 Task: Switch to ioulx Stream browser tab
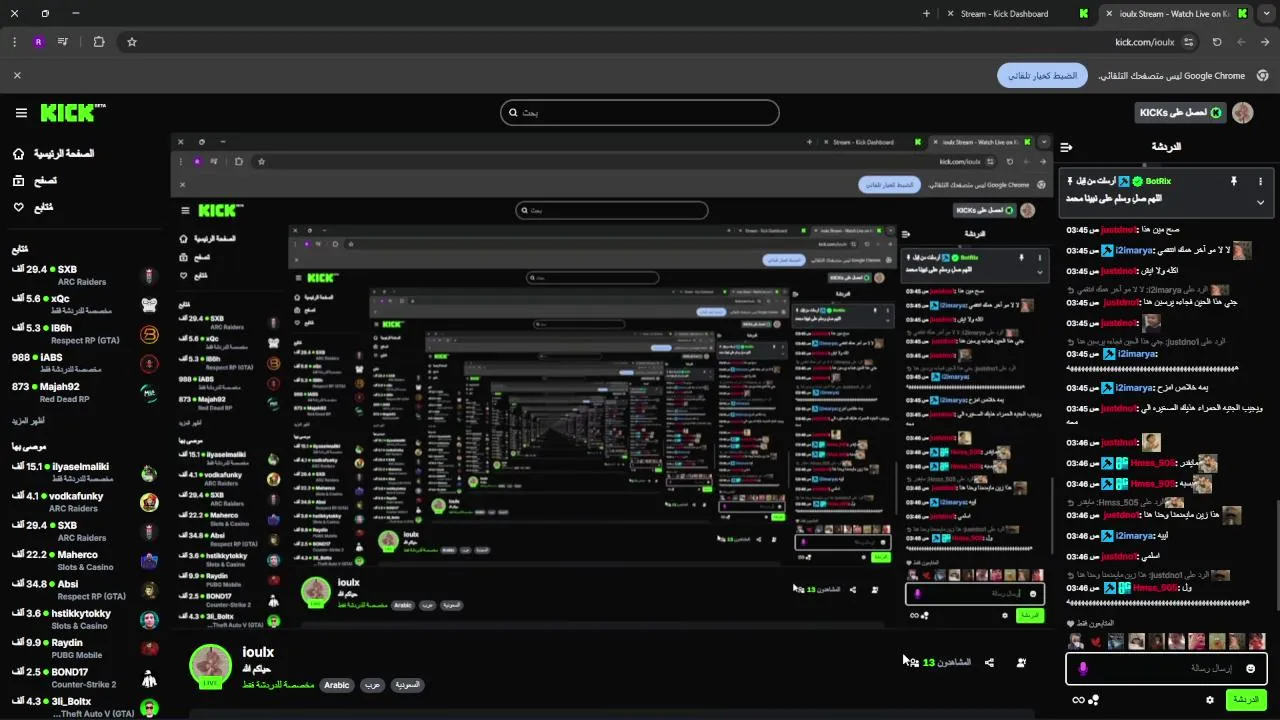click(x=1174, y=14)
